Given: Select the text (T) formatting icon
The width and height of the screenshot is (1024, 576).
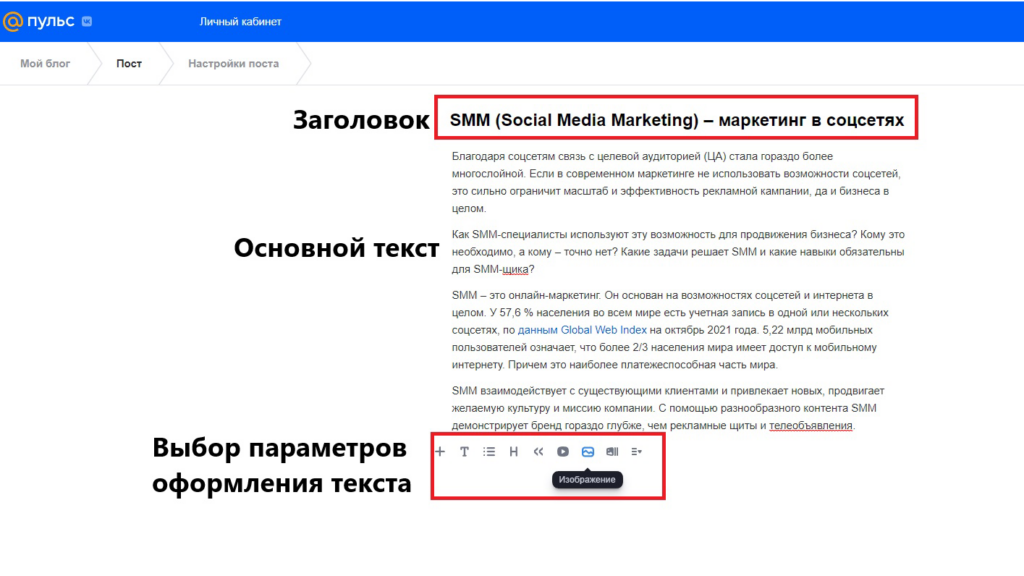Looking at the screenshot, I should (464, 452).
